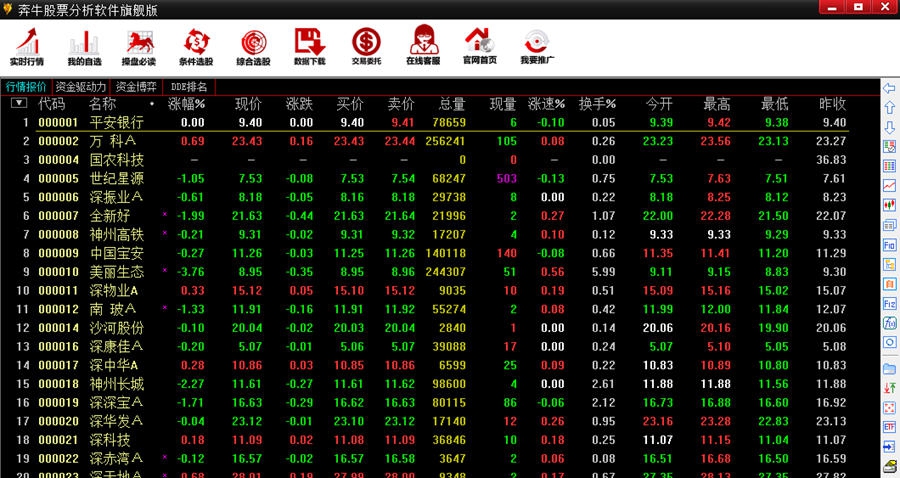Select the 深振业A stock name

(x=116, y=197)
